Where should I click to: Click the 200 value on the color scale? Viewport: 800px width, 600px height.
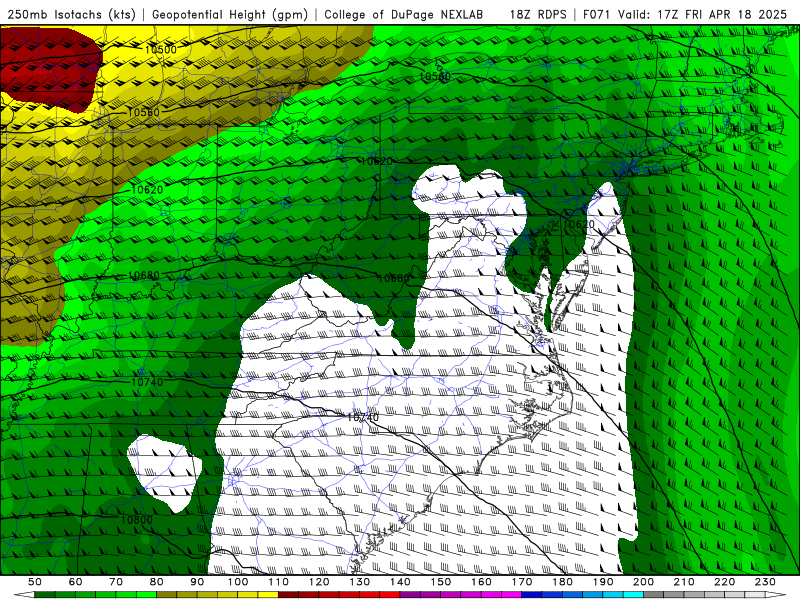[644, 582]
